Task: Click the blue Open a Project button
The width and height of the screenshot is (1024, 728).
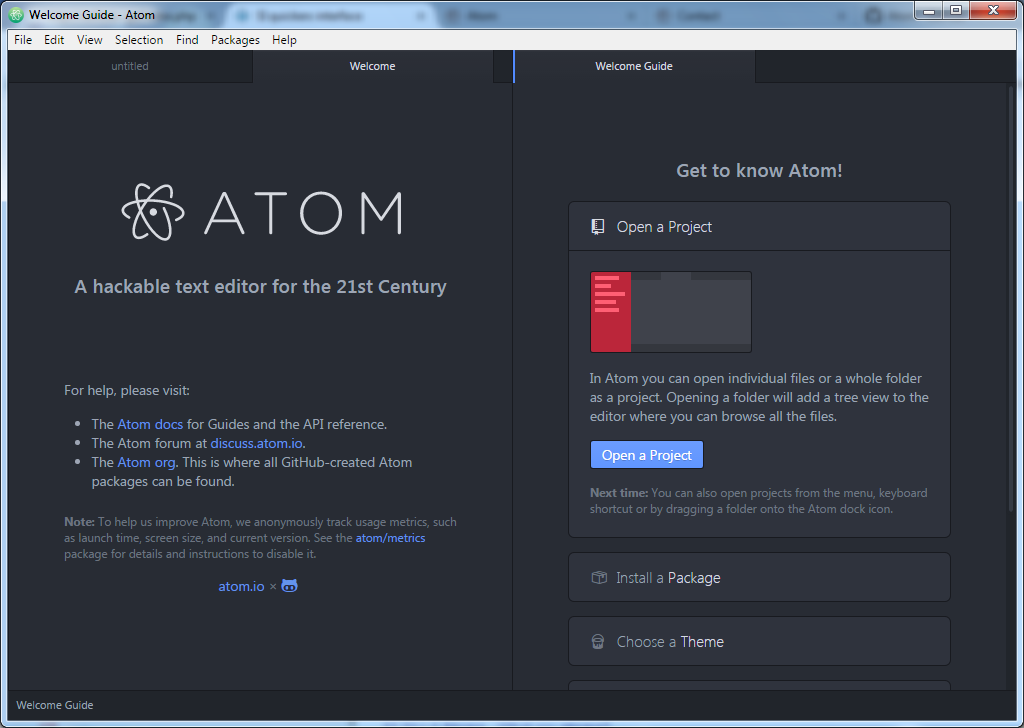Action: [x=646, y=453]
